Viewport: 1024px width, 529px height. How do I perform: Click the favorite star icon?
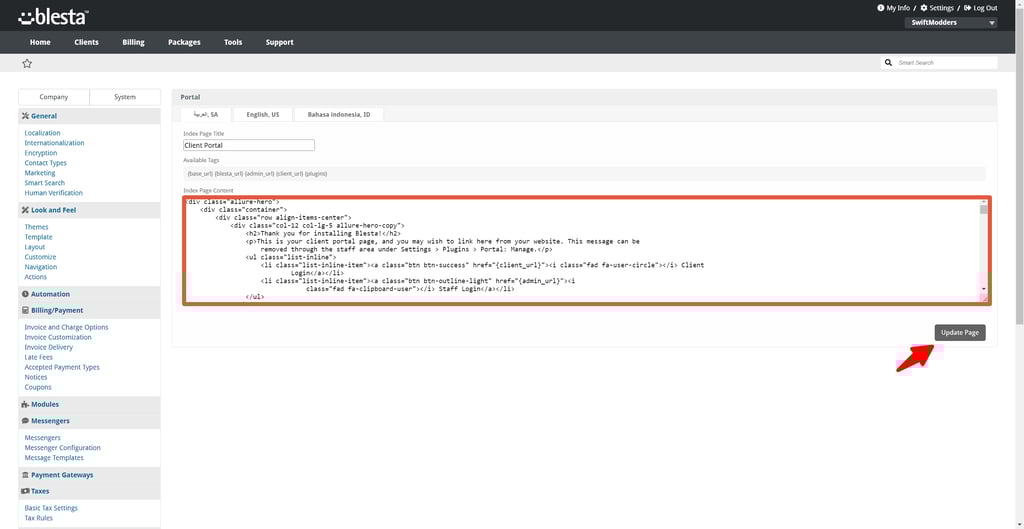point(27,63)
